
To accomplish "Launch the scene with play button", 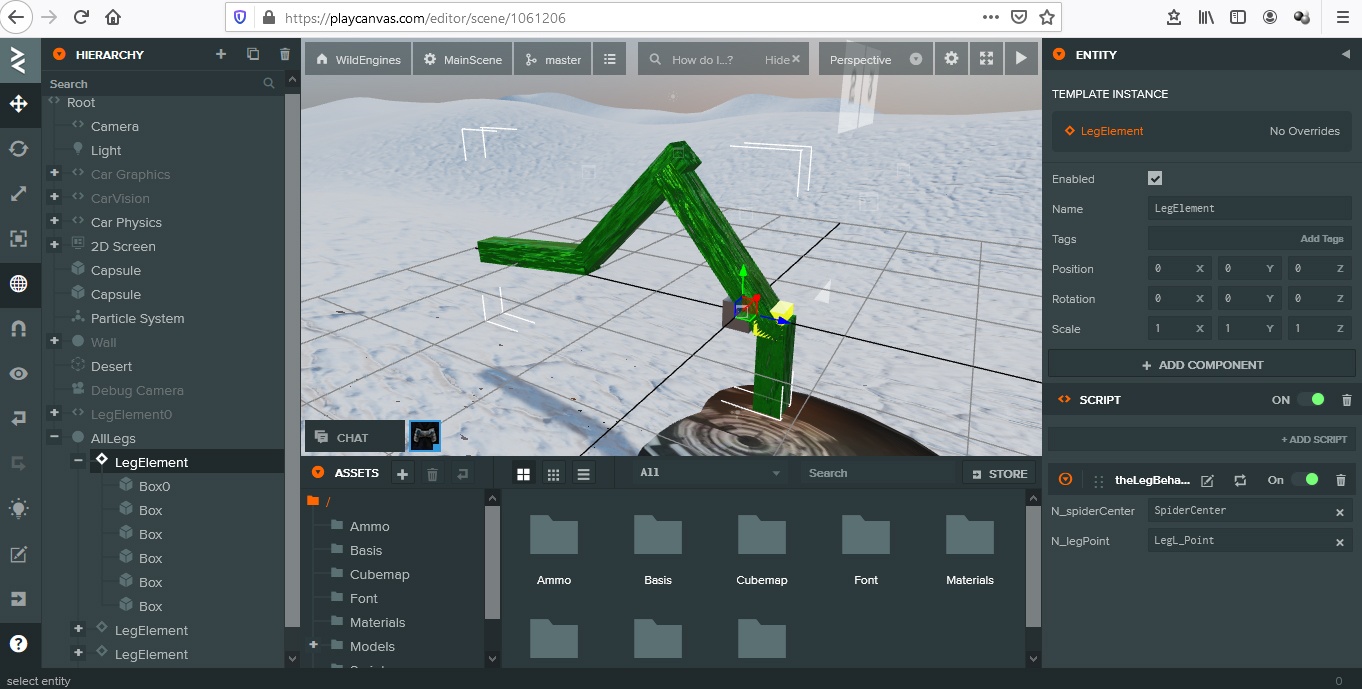I will click(1020, 59).
